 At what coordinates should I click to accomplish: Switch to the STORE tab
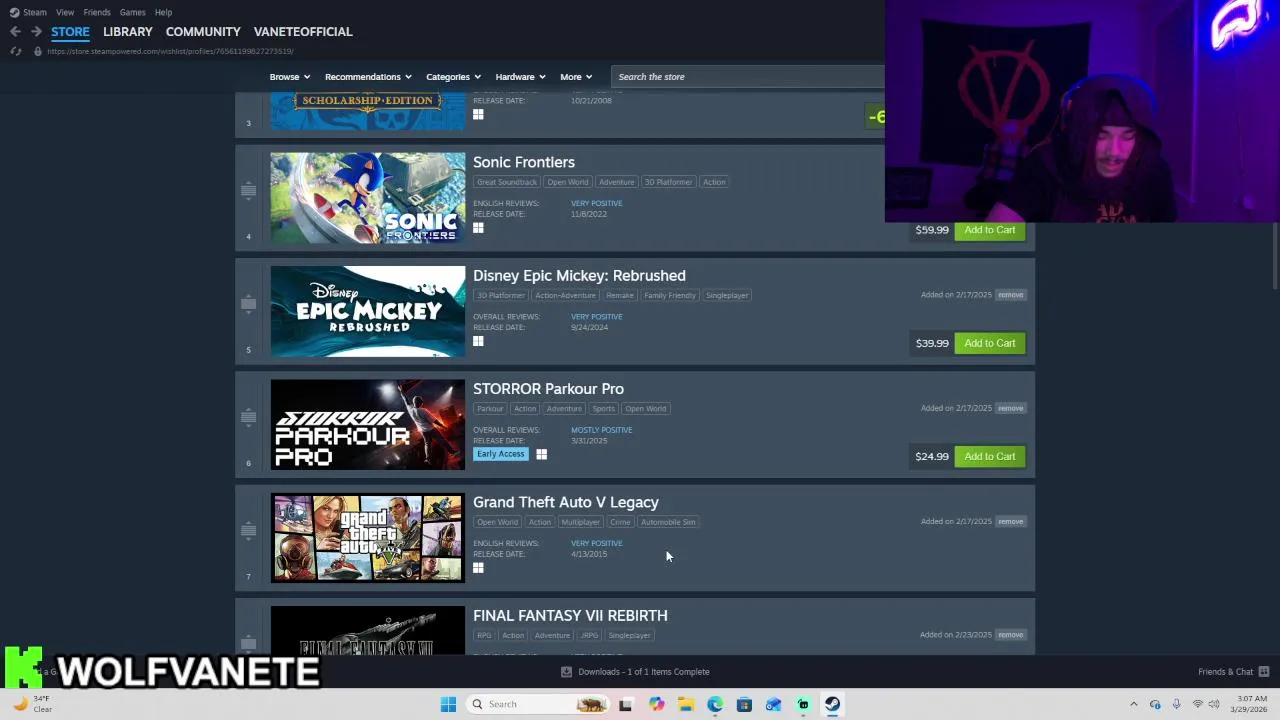pyautogui.click(x=70, y=32)
